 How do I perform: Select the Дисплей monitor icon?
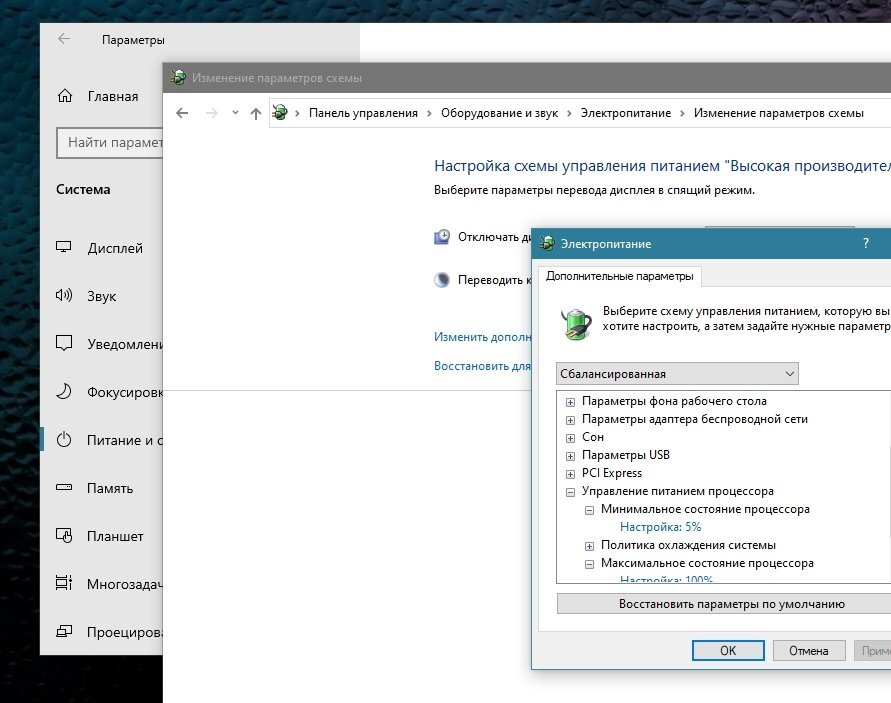(x=65, y=248)
